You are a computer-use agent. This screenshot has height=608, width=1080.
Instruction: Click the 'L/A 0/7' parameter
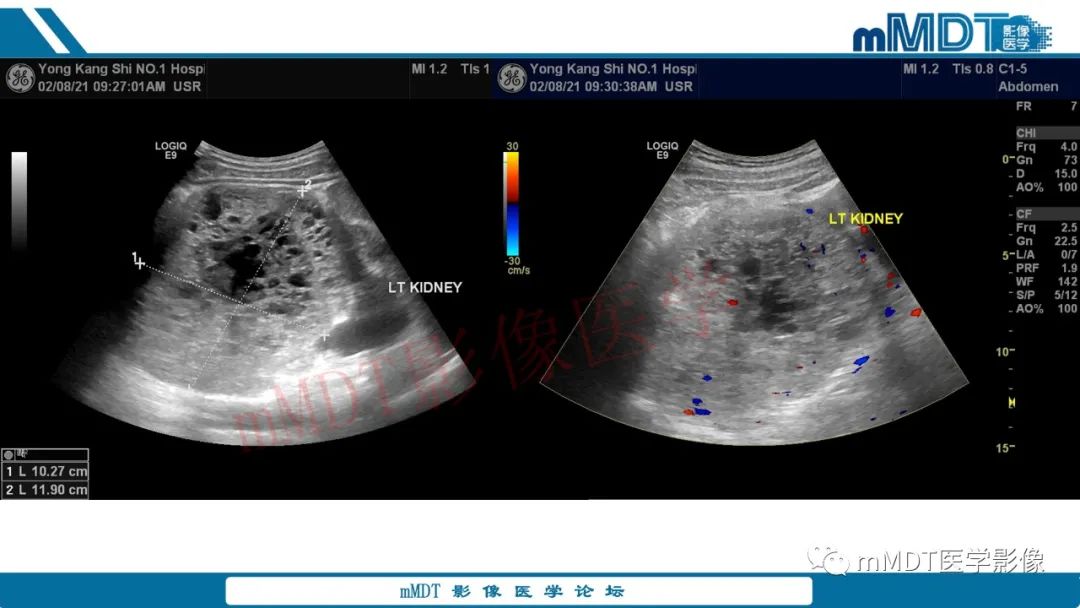[x=1046, y=254]
